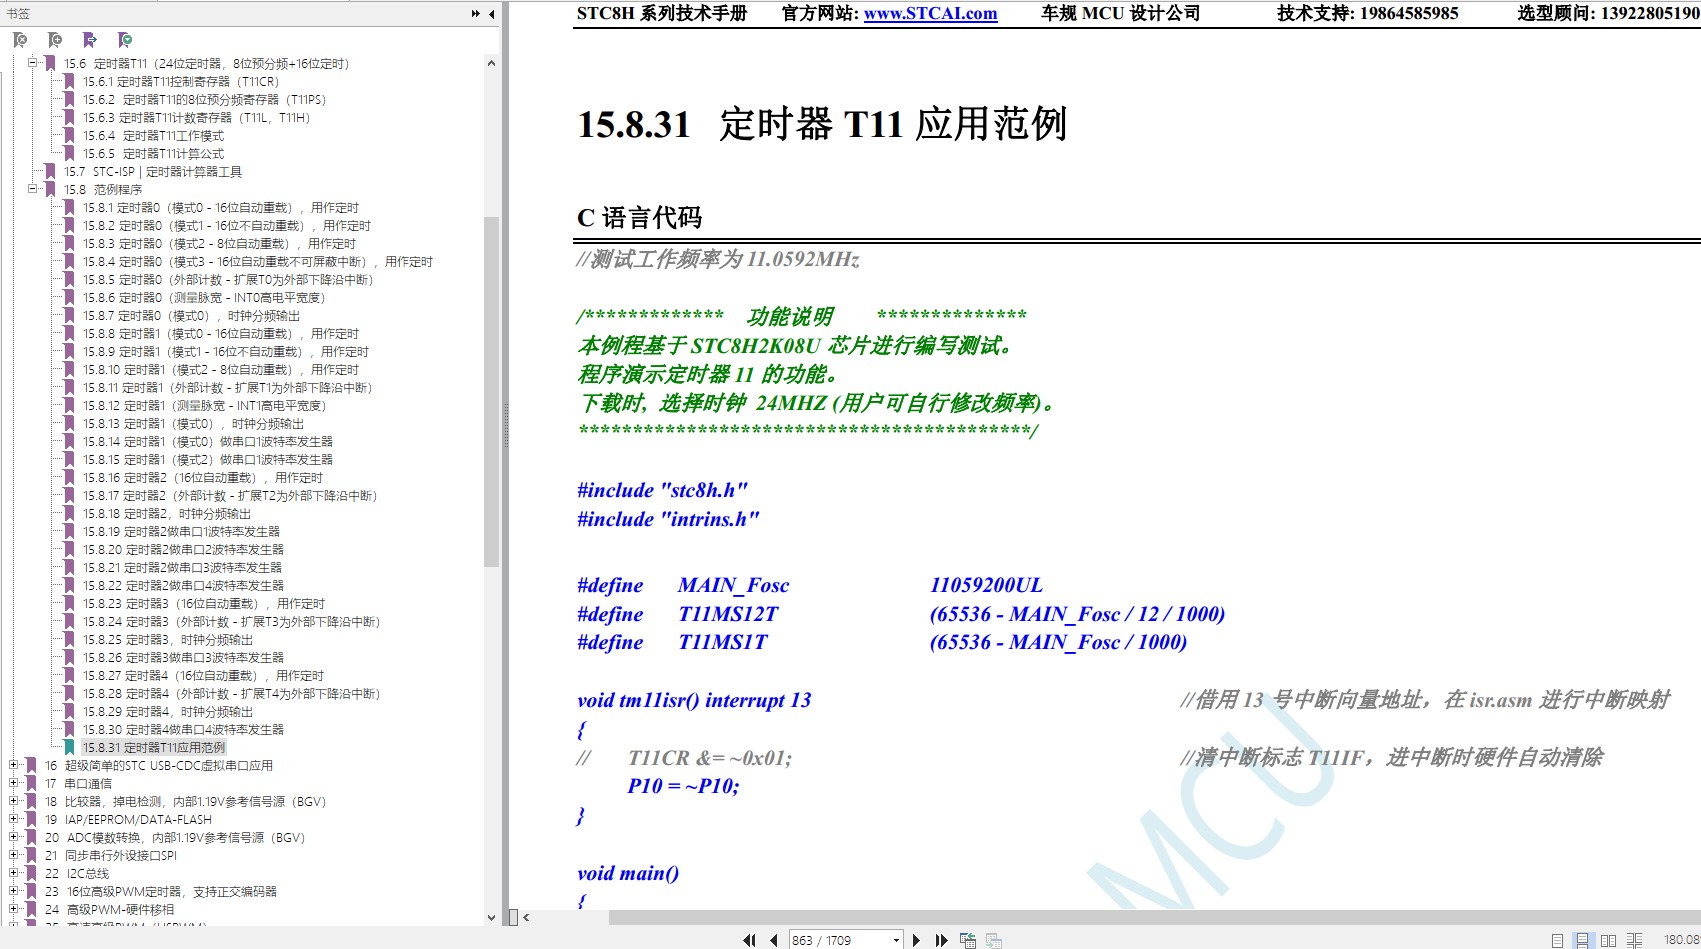This screenshot has height=949, width=1701.
Task: Select the highlighted 15.8.31 定时器T11应用范例 bookmark
Action: (x=154, y=748)
